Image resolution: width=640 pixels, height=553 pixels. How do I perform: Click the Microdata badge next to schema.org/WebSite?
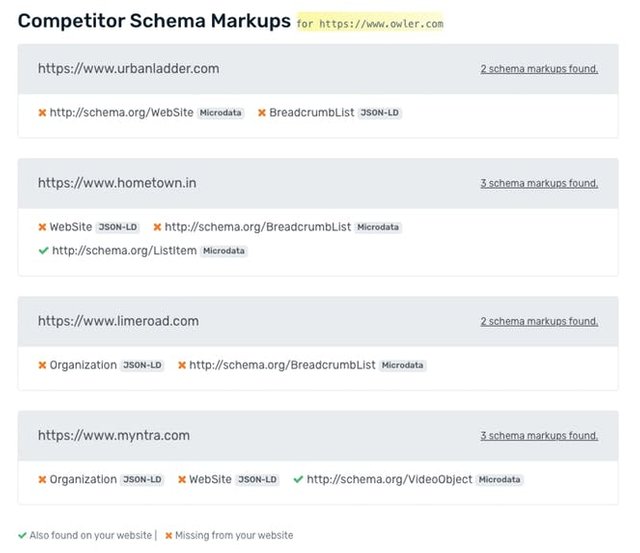click(220, 113)
